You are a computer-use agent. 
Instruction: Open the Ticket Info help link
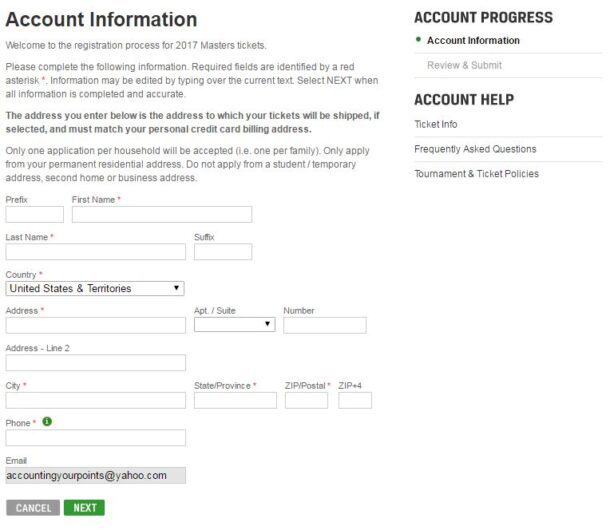click(x=436, y=124)
